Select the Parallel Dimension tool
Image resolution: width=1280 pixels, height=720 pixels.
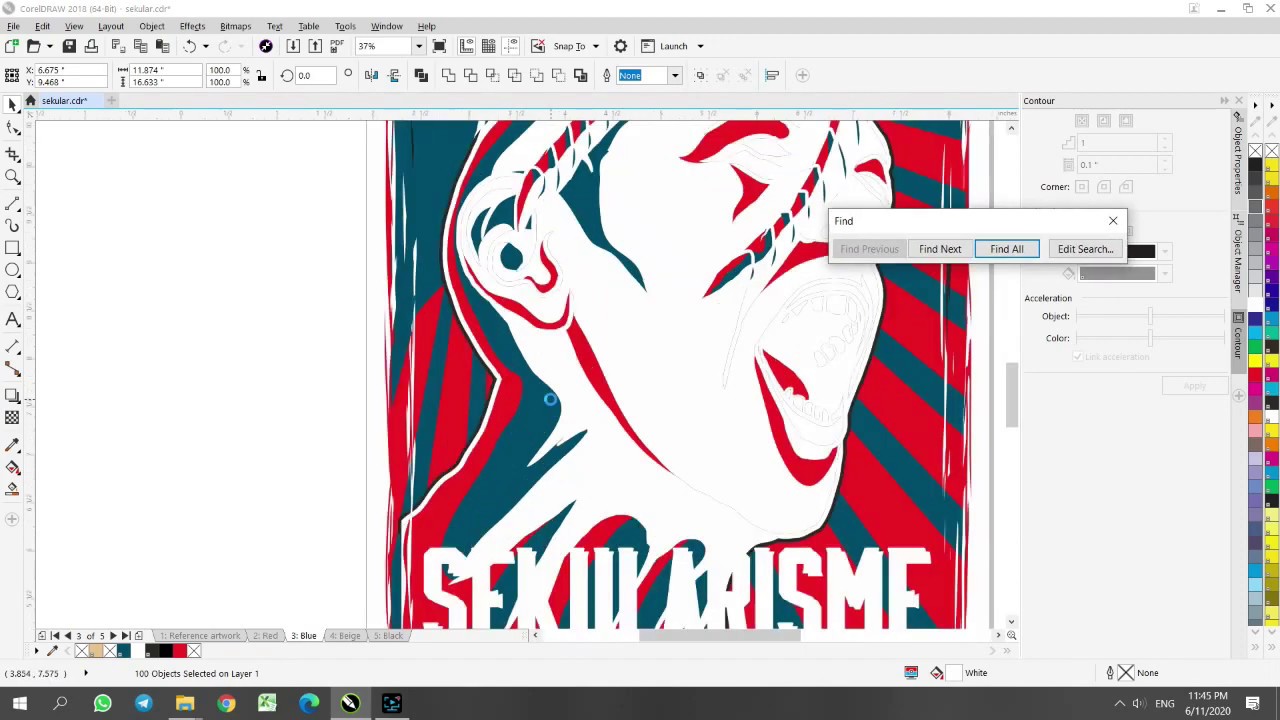pyautogui.click(x=12, y=346)
